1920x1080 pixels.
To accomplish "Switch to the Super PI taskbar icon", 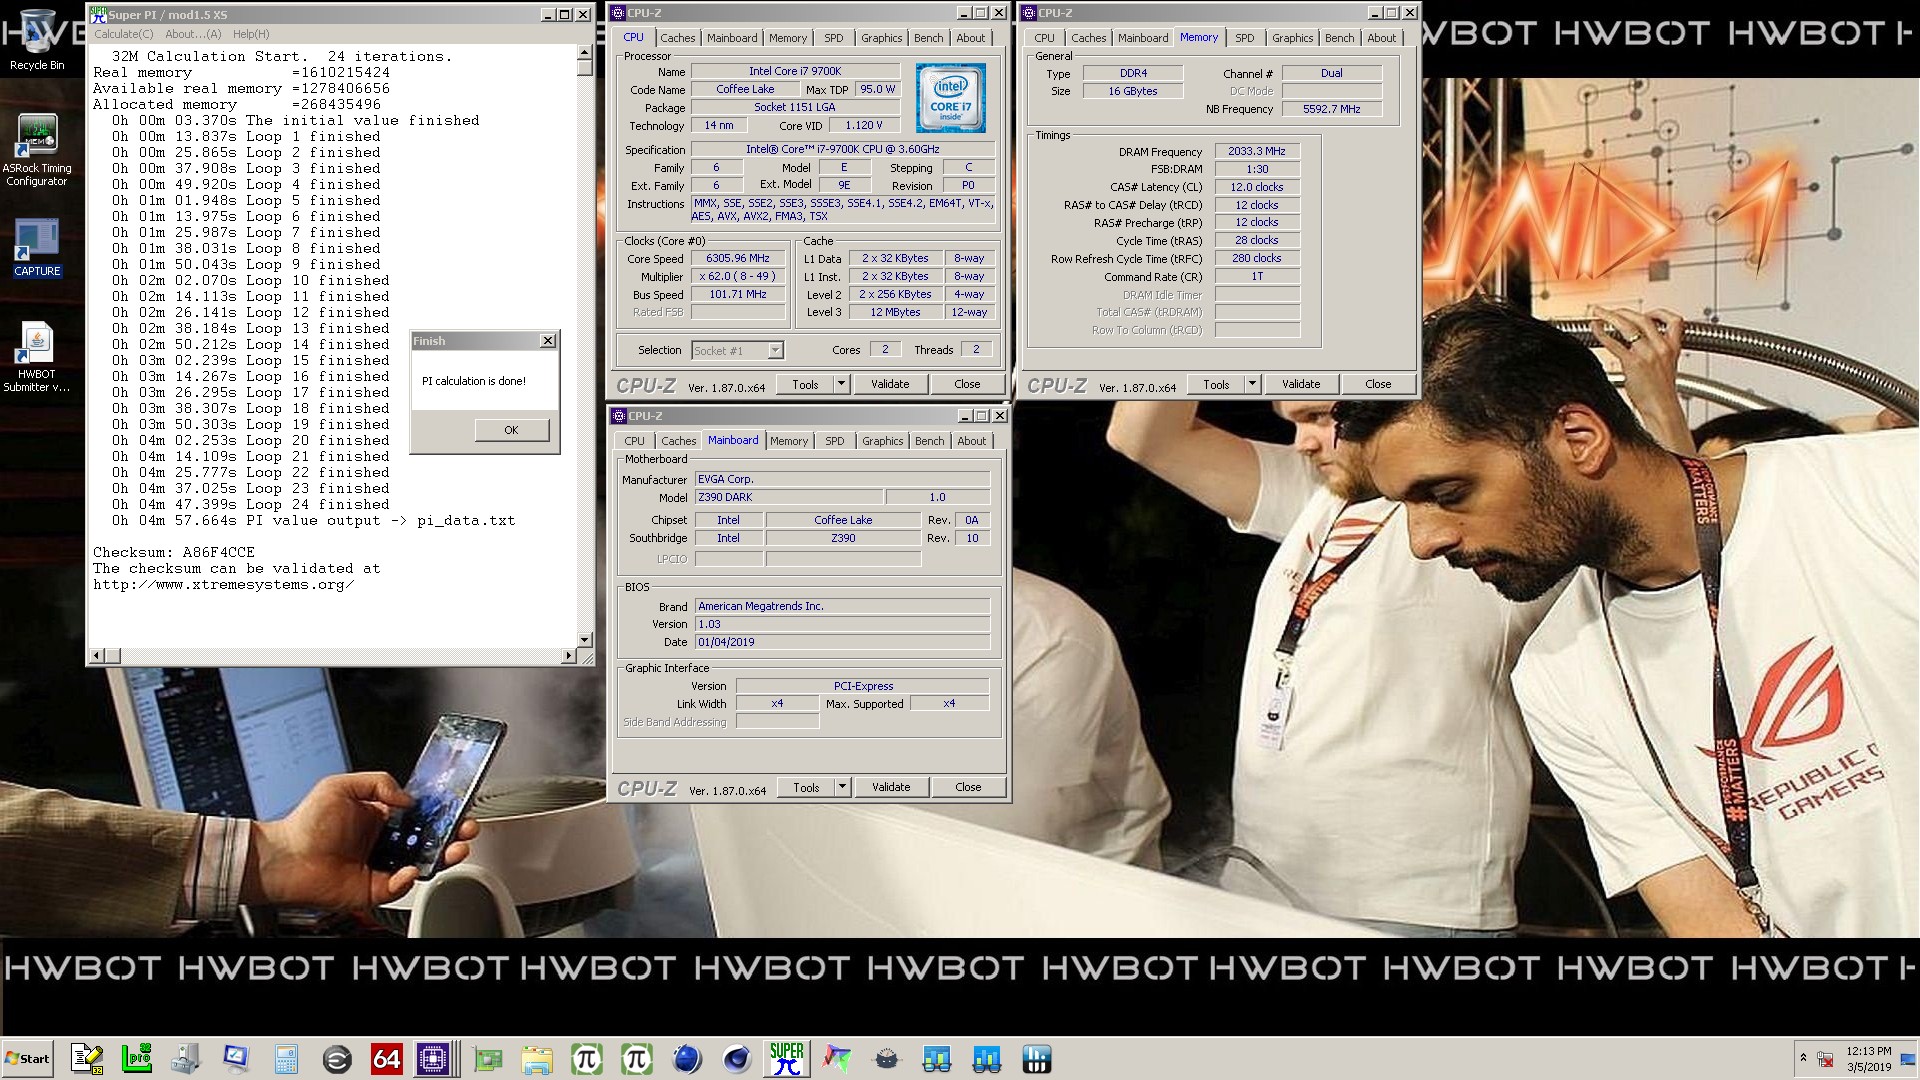I will 787,1059.
